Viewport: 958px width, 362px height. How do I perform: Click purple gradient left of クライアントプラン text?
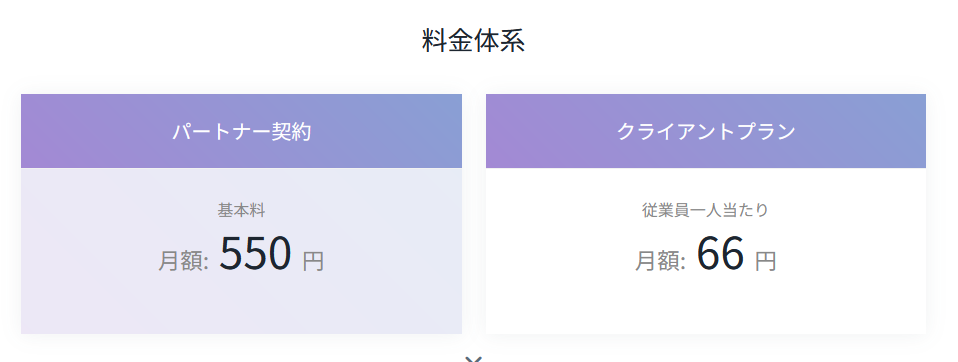pos(550,131)
